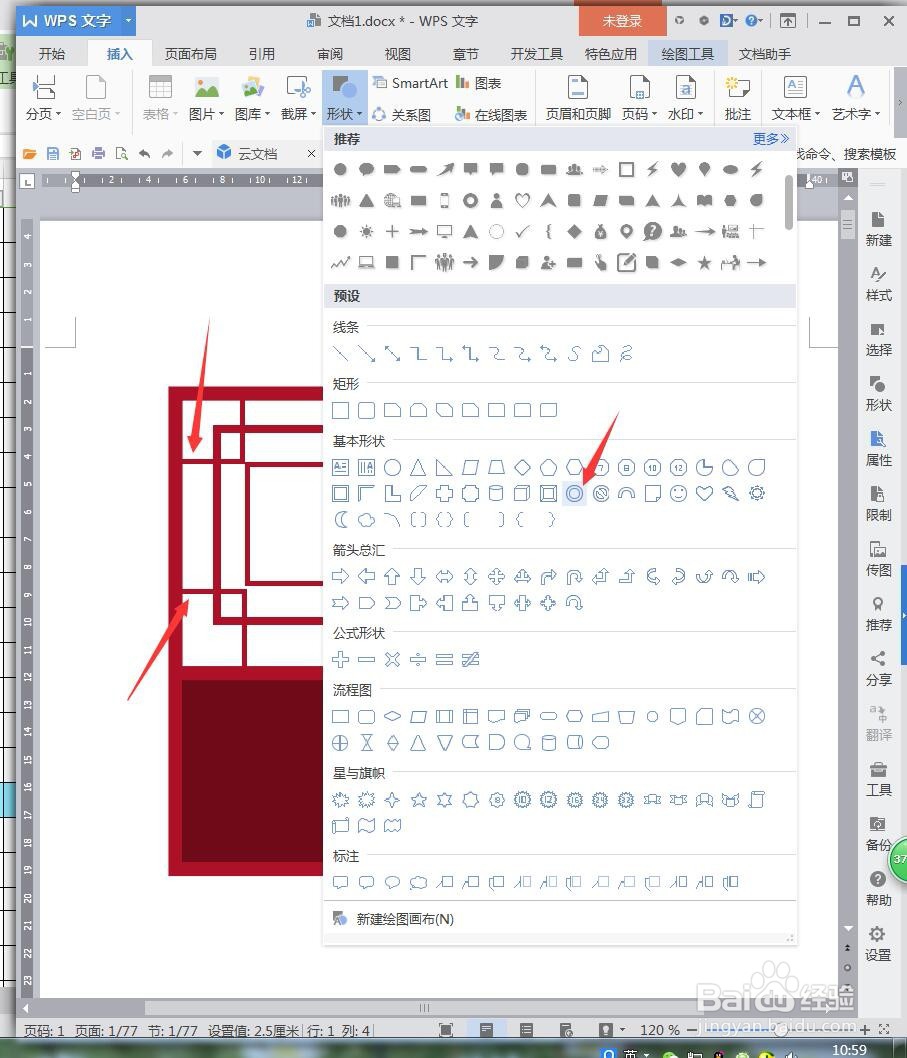907x1058 pixels.
Task: Open 设置 (Settings) in right sidebar
Action: click(x=878, y=944)
